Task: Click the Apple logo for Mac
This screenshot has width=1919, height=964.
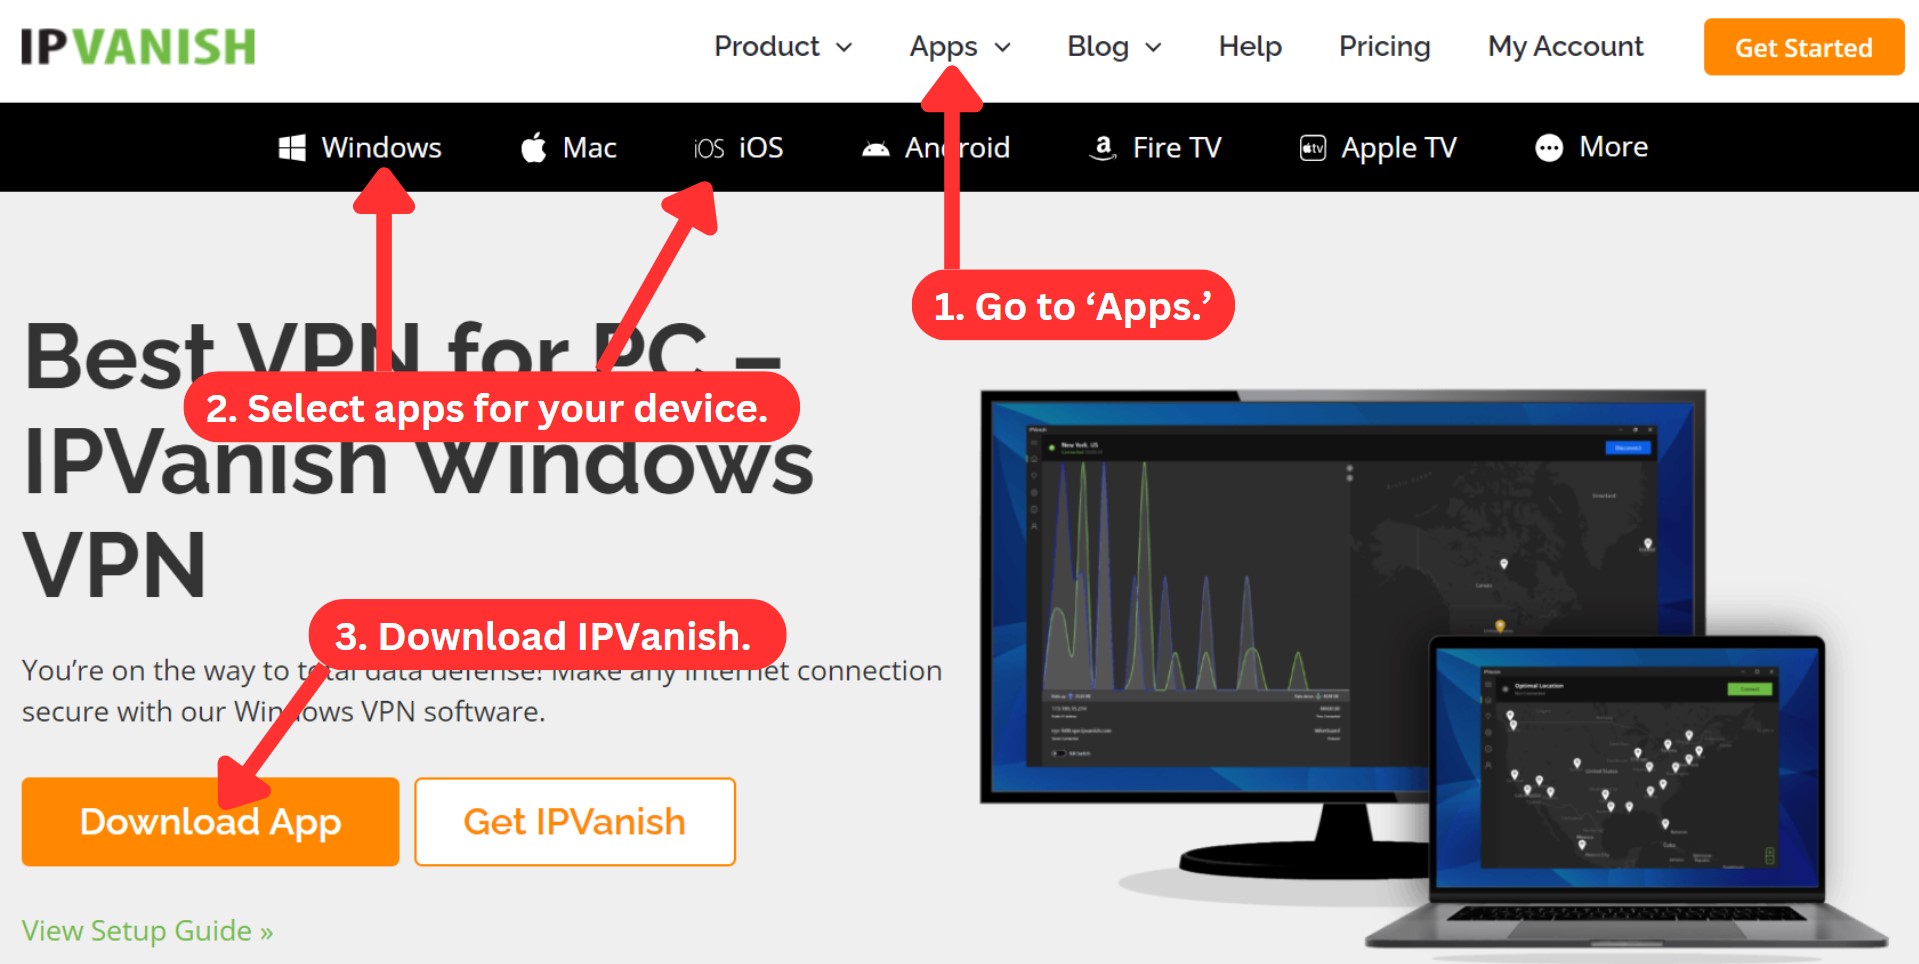Action: pos(534,148)
